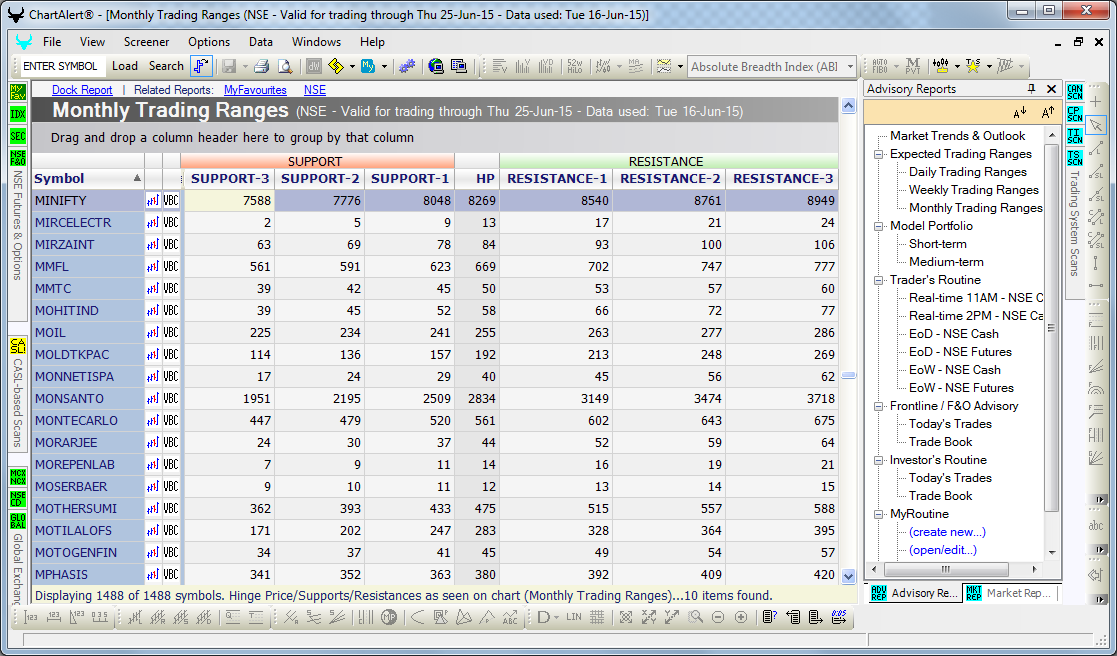Open the Windows menu
1117x656 pixels.
[x=316, y=42]
